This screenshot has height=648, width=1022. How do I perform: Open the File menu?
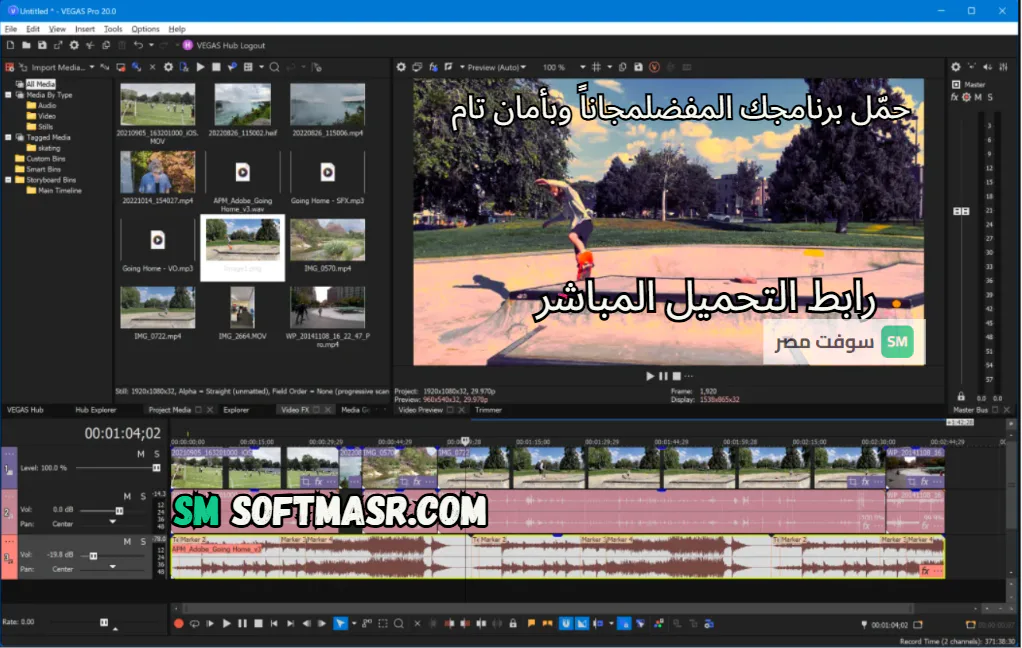[x=10, y=29]
